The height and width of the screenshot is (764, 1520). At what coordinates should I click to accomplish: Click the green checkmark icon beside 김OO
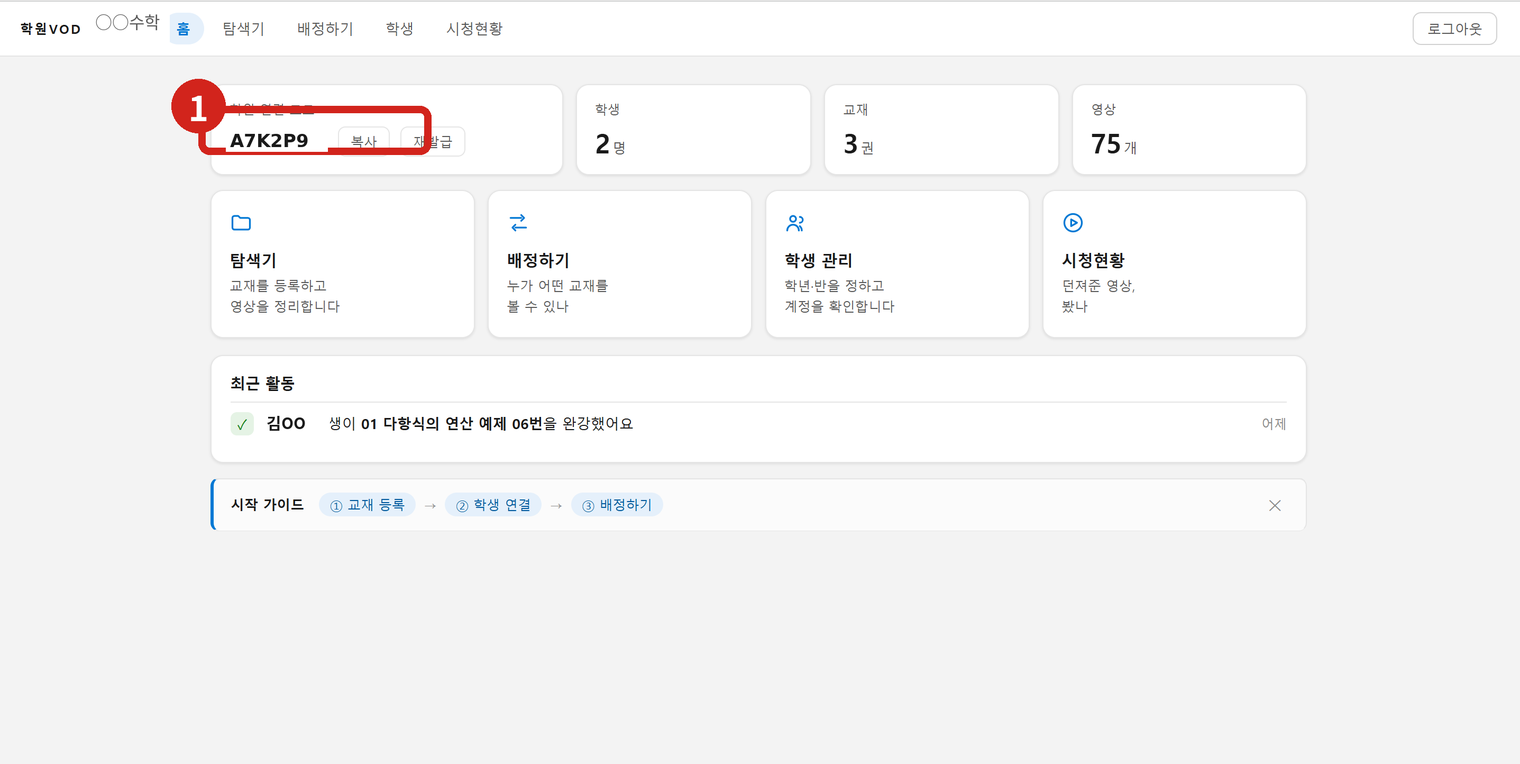[242, 424]
